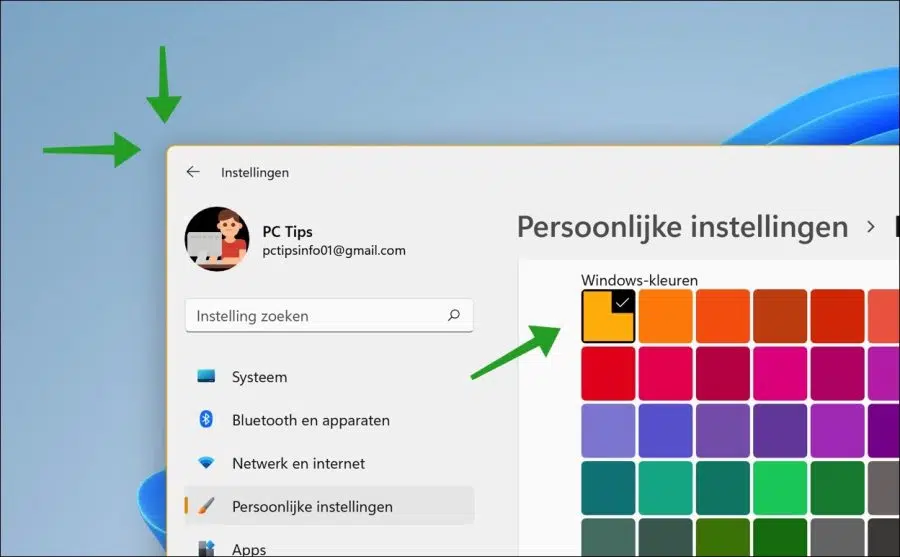The height and width of the screenshot is (557, 900).
Task: Click the Instellingen window title
Action: point(255,172)
